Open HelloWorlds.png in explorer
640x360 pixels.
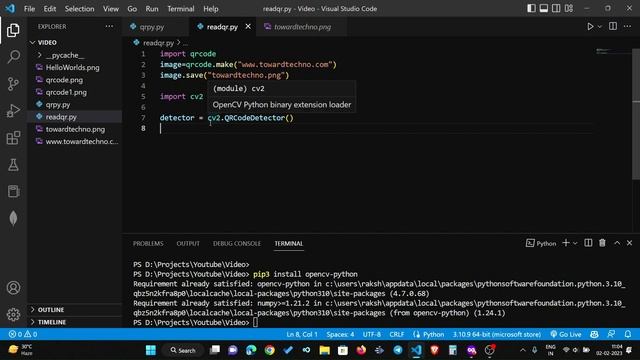click(74, 67)
